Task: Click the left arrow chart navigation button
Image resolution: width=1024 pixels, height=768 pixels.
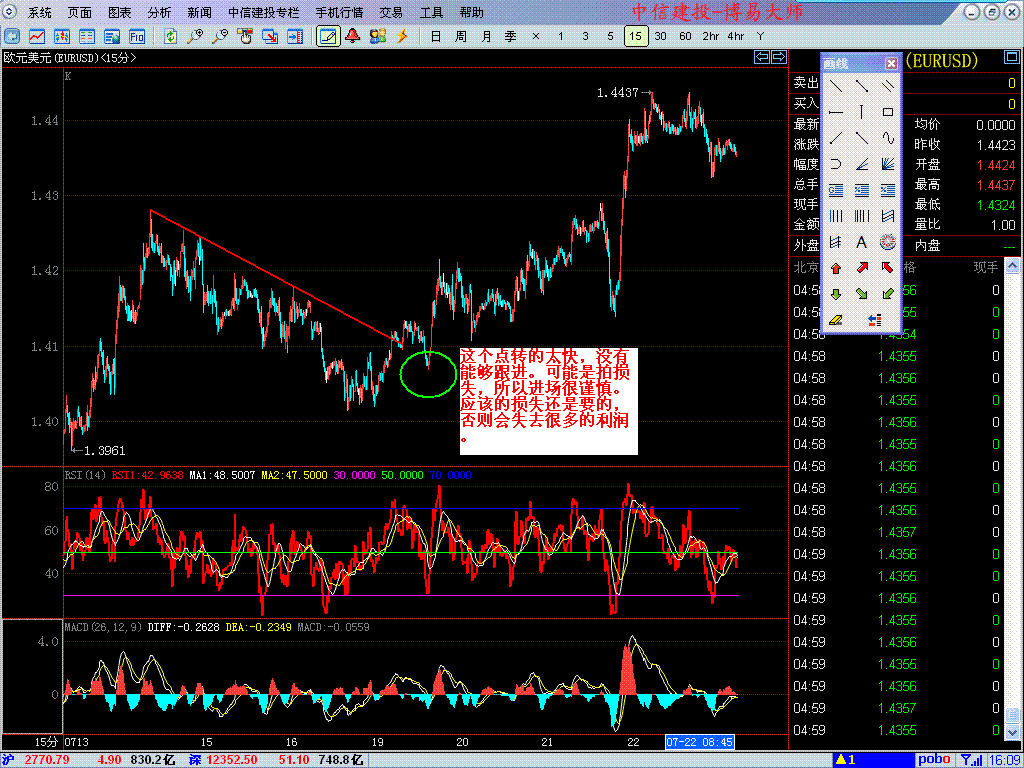Action: tap(761, 57)
